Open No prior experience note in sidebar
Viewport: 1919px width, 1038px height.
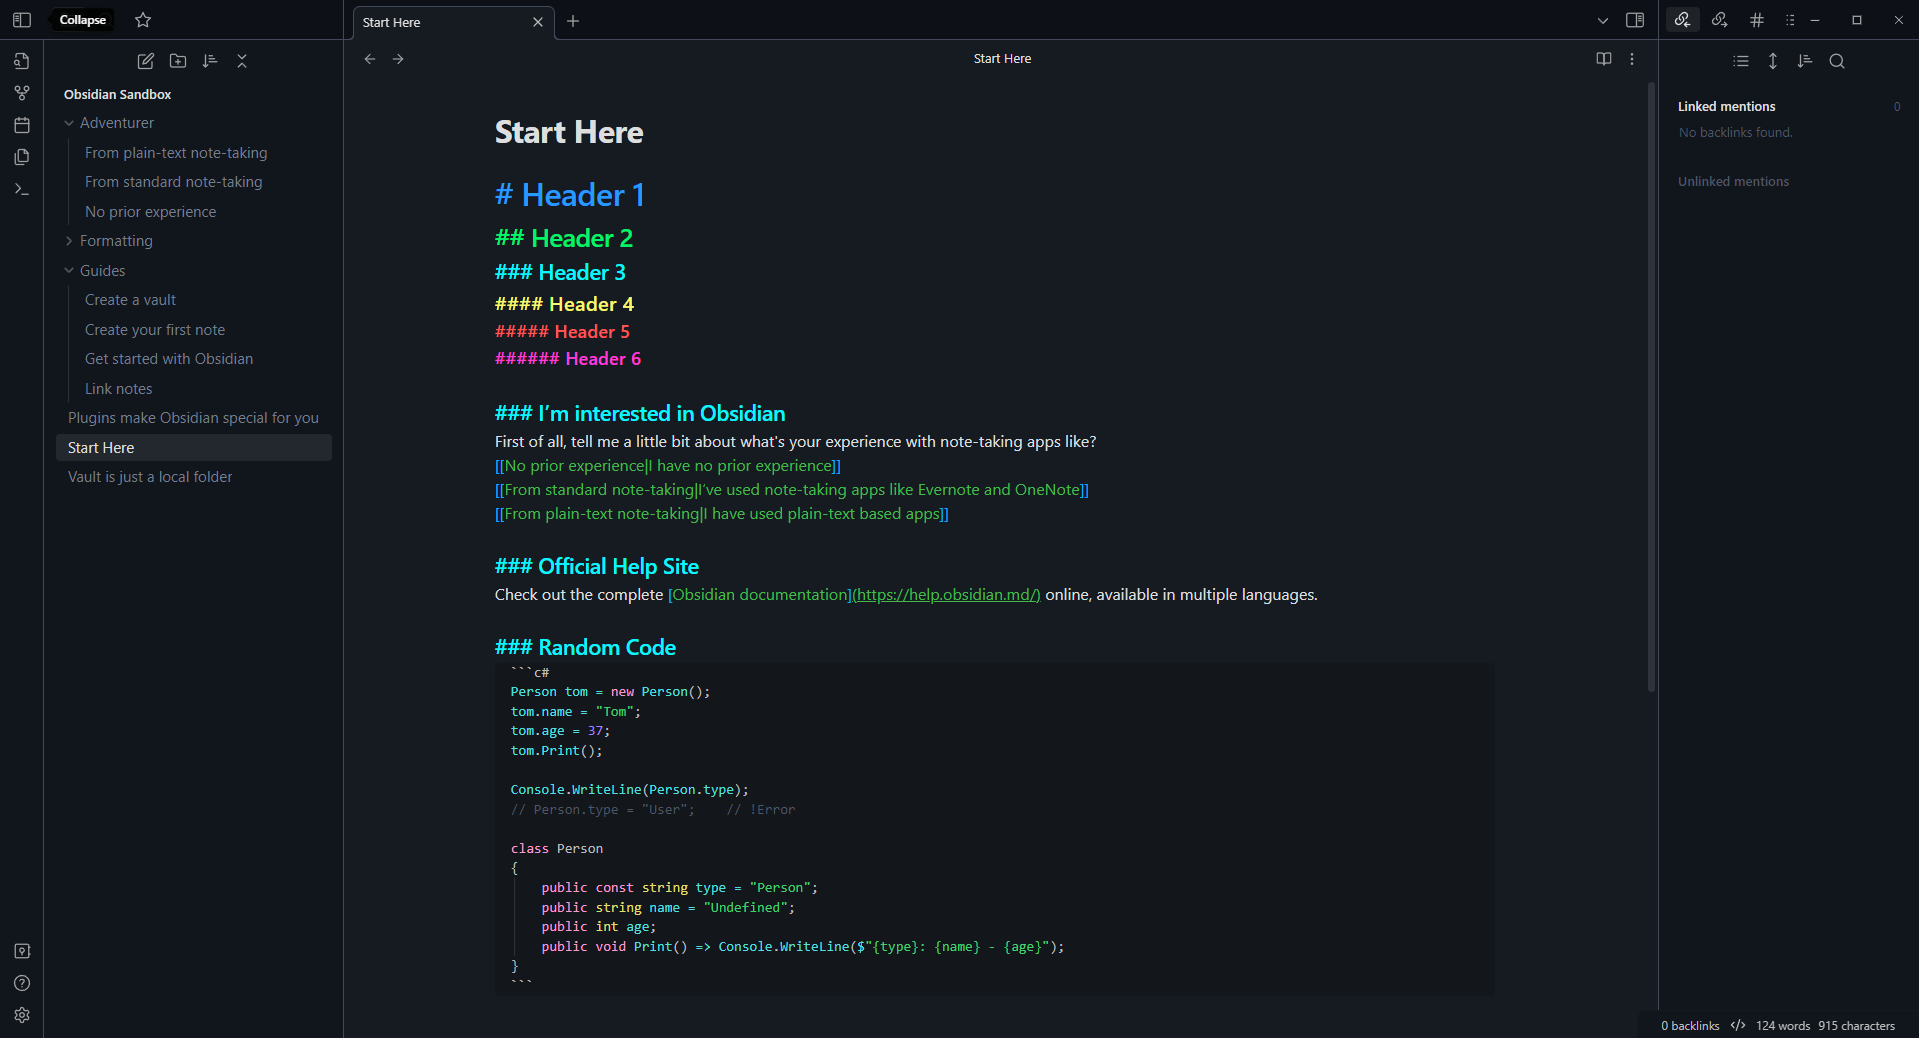pos(151,212)
